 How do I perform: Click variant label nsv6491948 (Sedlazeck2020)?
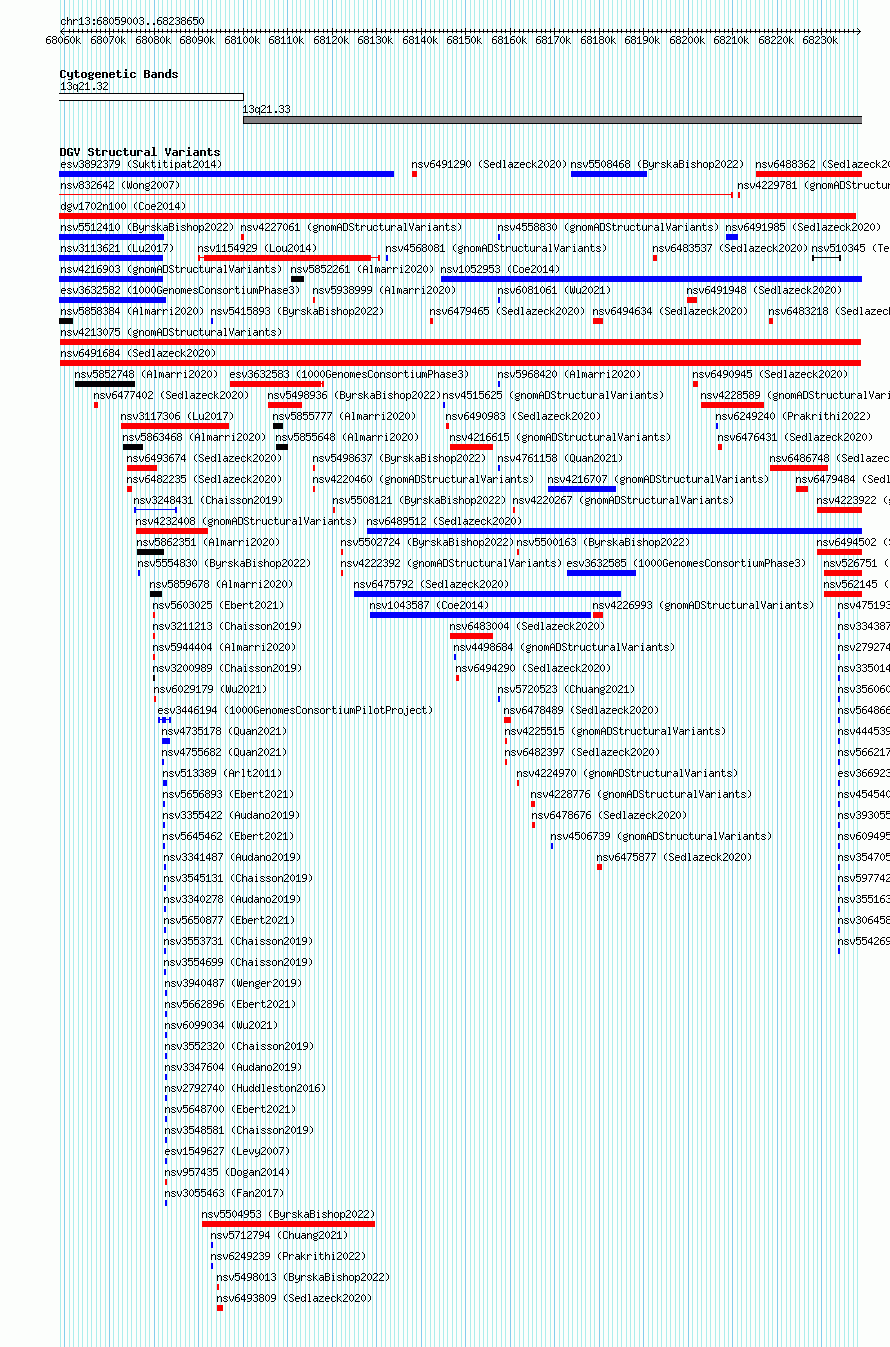click(x=765, y=290)
